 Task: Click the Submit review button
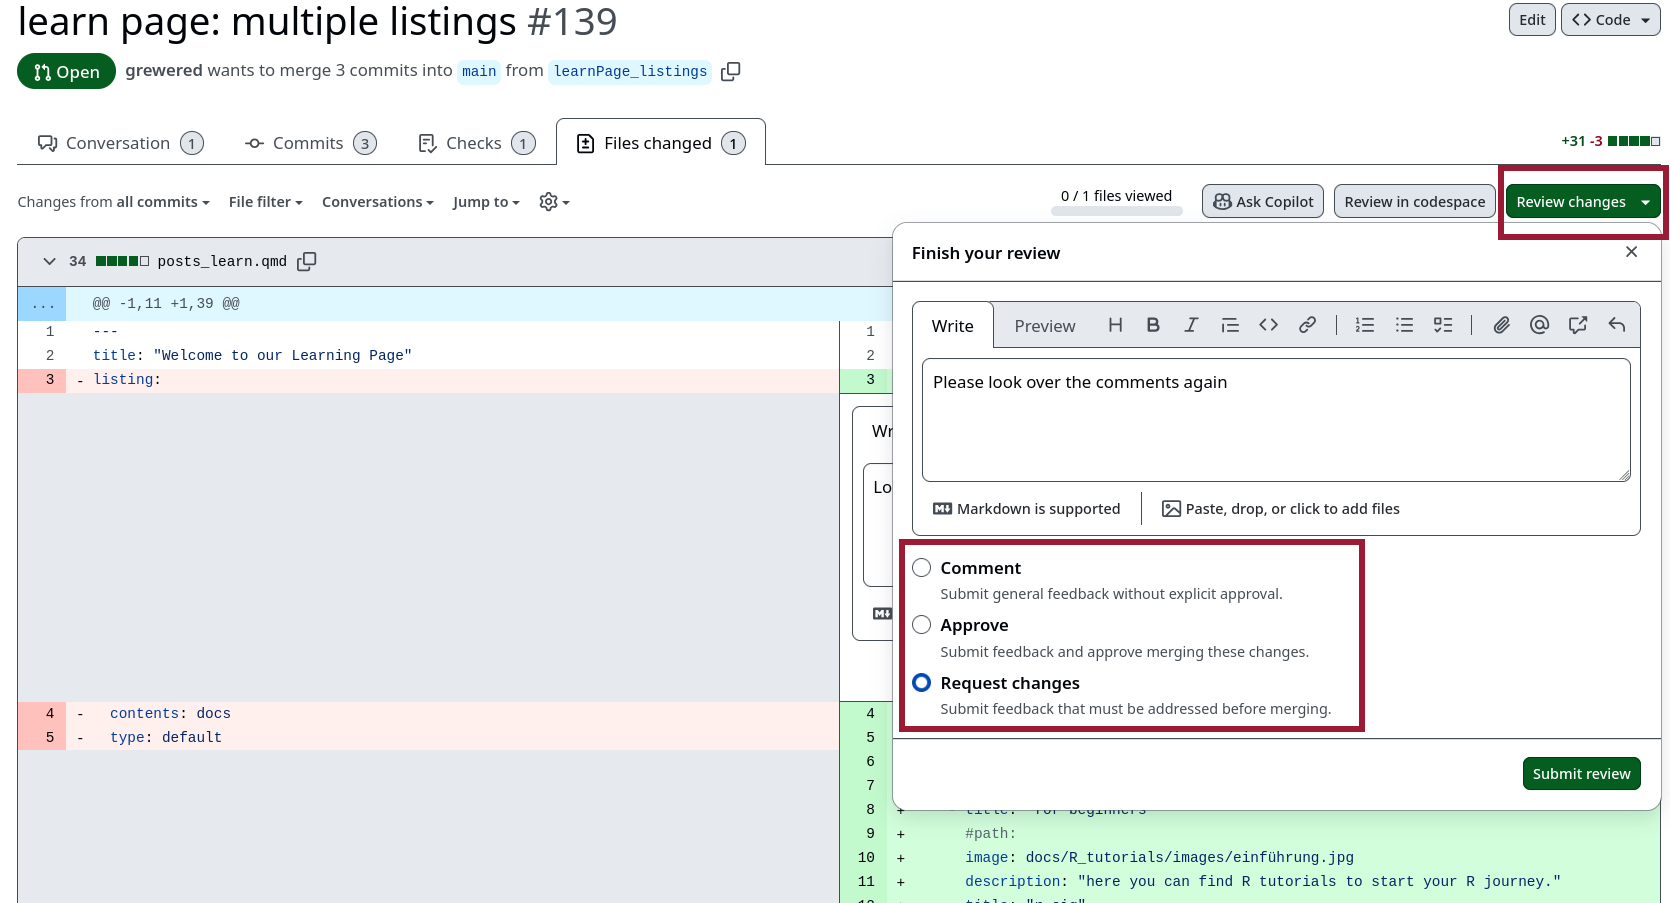1581,773
